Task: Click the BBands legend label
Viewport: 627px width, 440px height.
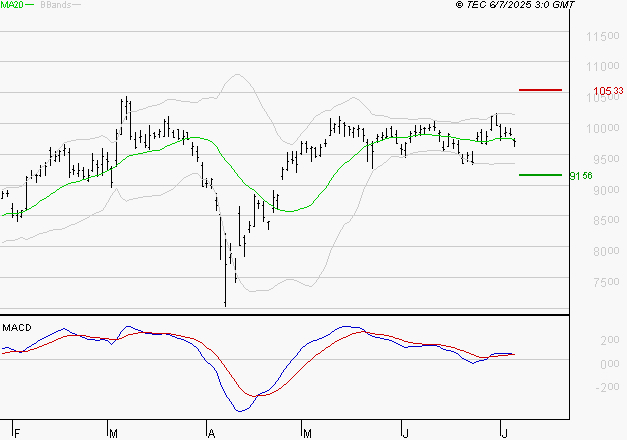Action: pyautogui.click(x=56, y=5)
